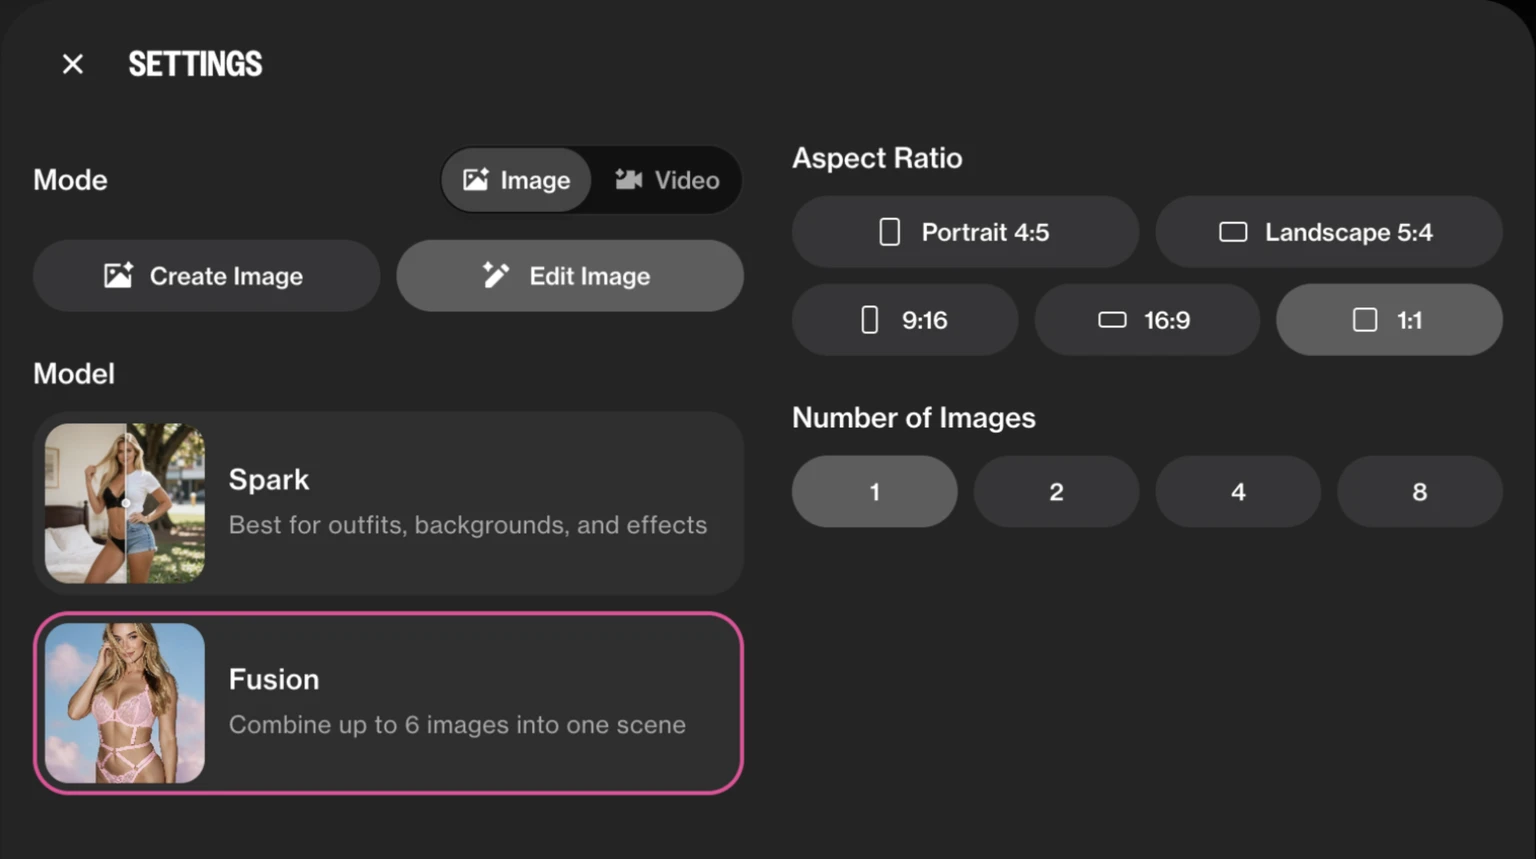1536x860 pixels.
Task: Close the Settings panel with X
Action: (73, 64)
